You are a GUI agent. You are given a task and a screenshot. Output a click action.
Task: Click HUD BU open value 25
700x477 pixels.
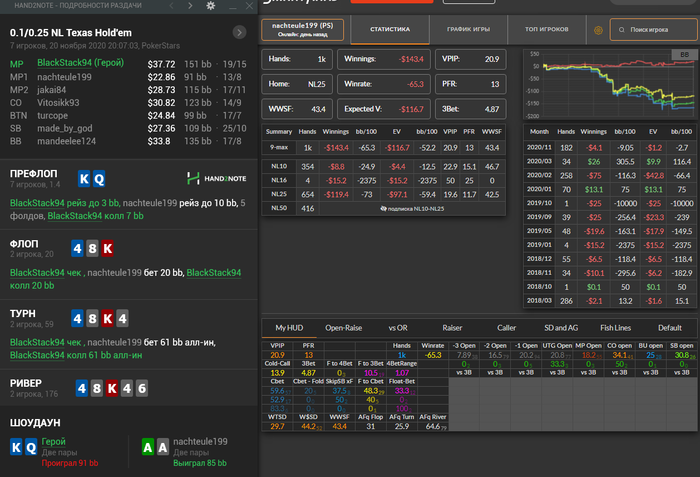pyautogui.click(x=651, y=355)
